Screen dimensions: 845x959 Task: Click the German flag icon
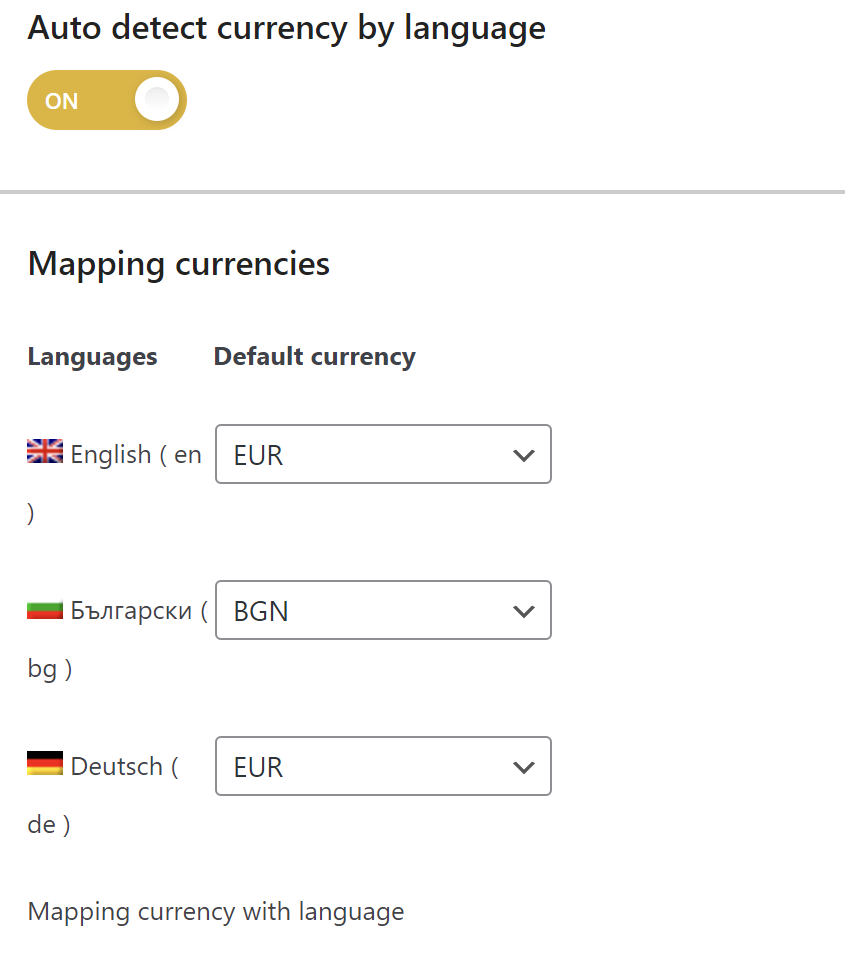[45, 764]
